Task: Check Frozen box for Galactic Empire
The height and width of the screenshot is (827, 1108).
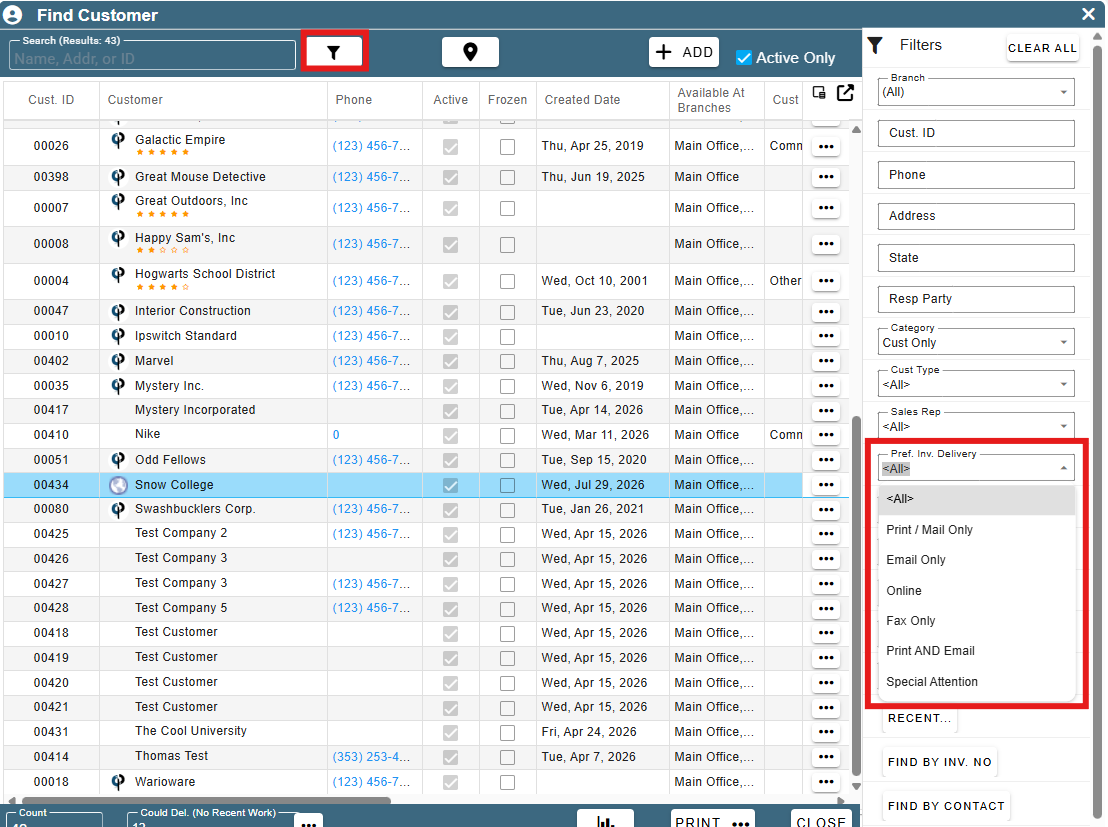Action: point(507,146)
